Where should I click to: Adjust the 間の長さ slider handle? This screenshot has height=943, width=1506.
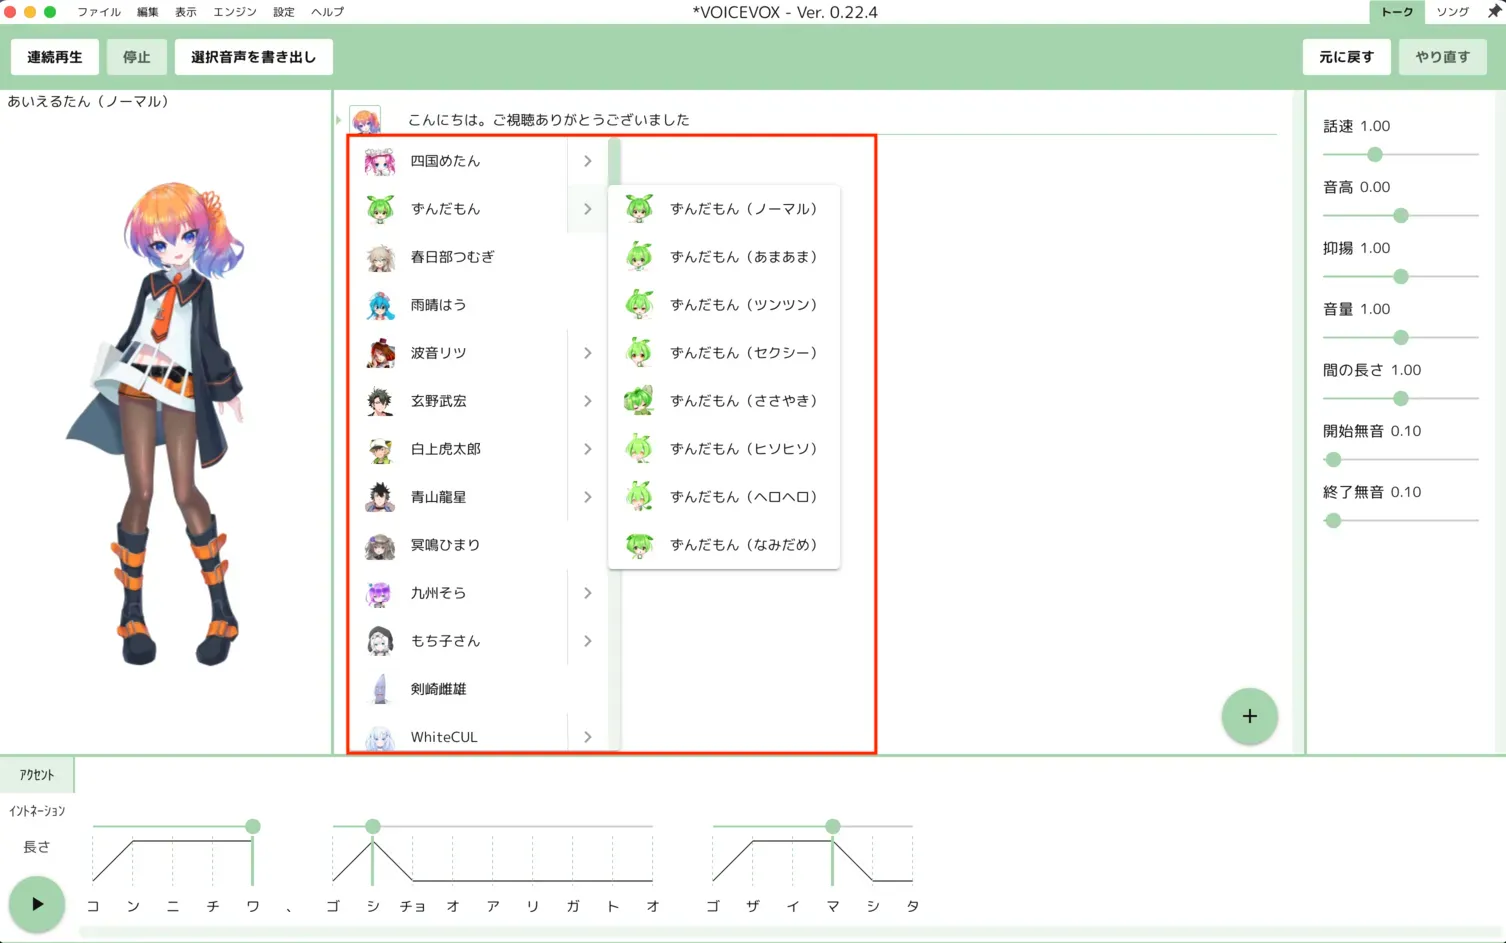(1401, 398)
